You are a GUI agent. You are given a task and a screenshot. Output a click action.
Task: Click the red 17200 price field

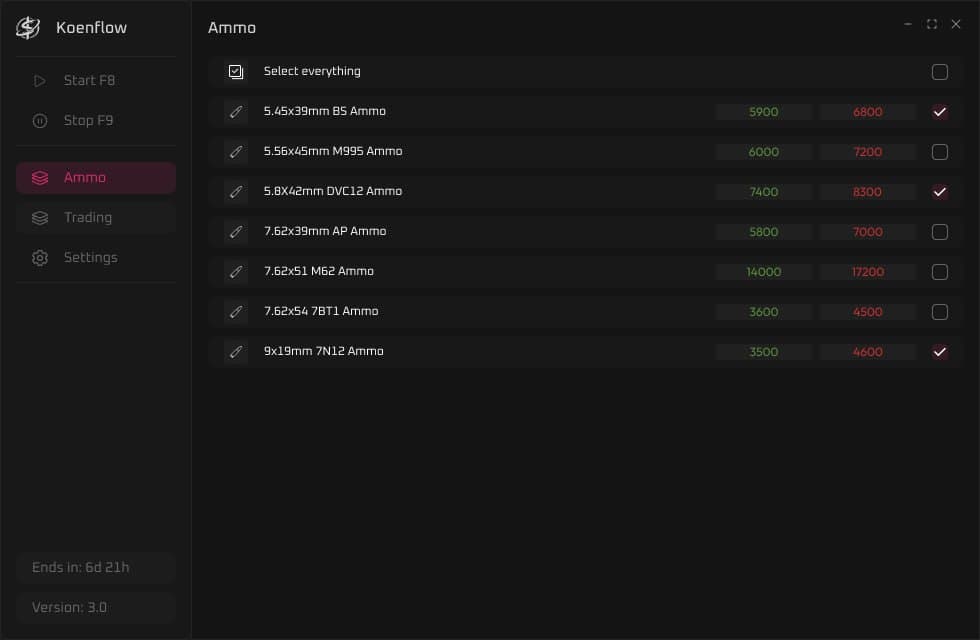pos(868,272)
